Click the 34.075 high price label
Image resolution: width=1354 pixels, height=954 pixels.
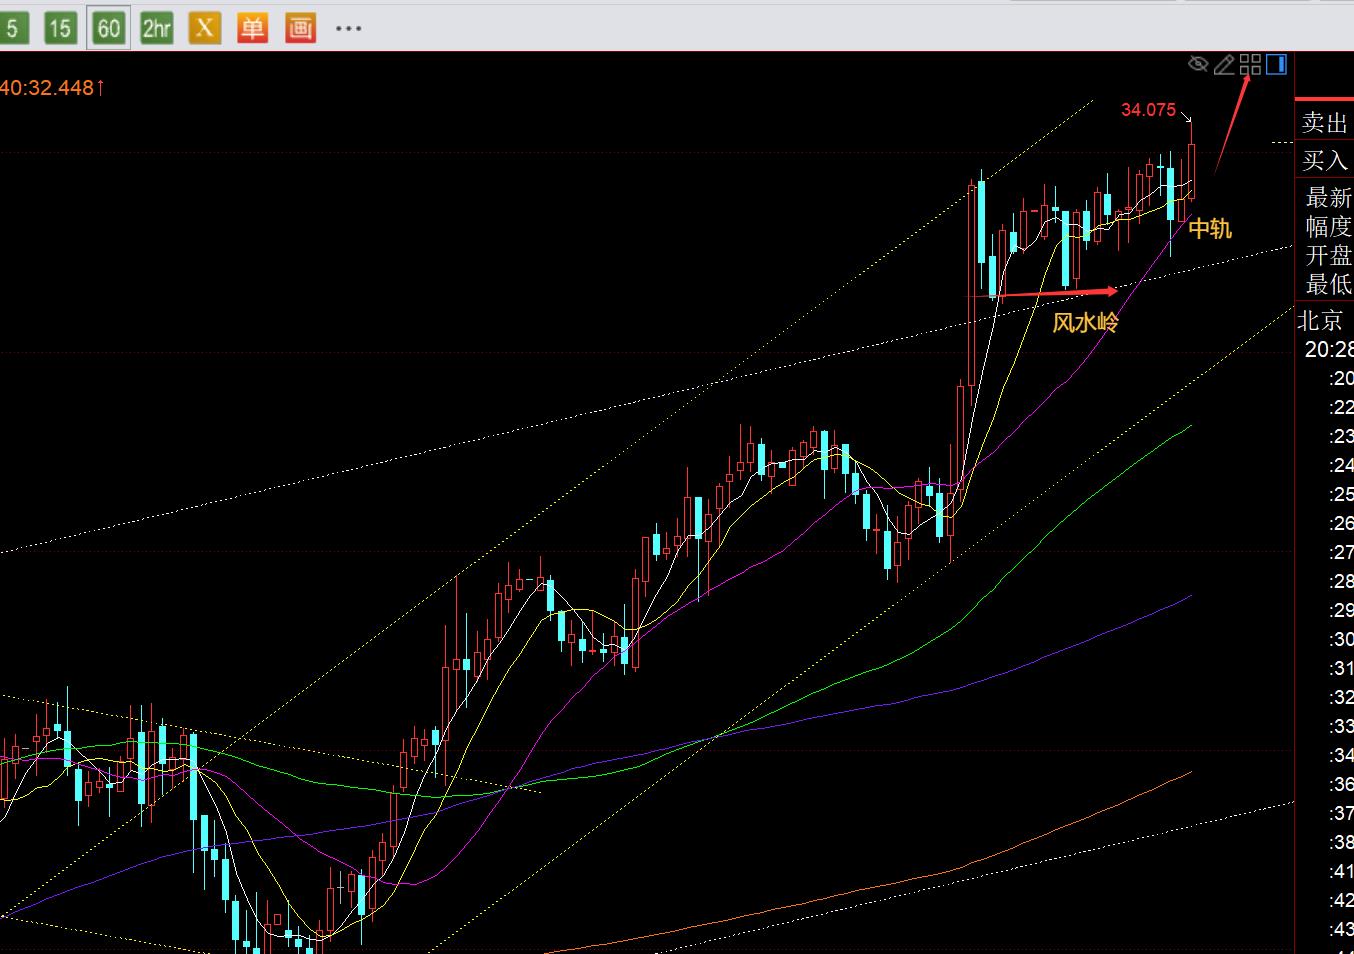(1148, 110)
